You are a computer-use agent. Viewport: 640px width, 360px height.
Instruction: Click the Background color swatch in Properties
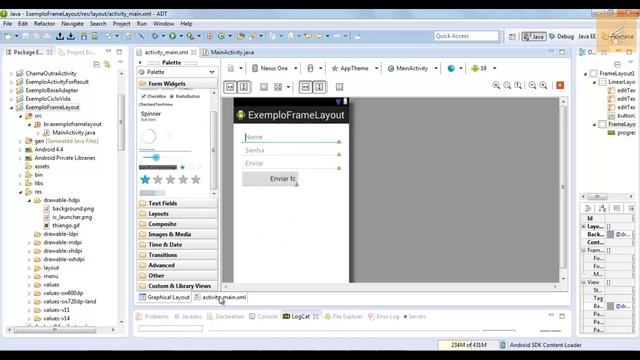pyautogui.click(x=611, y=234)
